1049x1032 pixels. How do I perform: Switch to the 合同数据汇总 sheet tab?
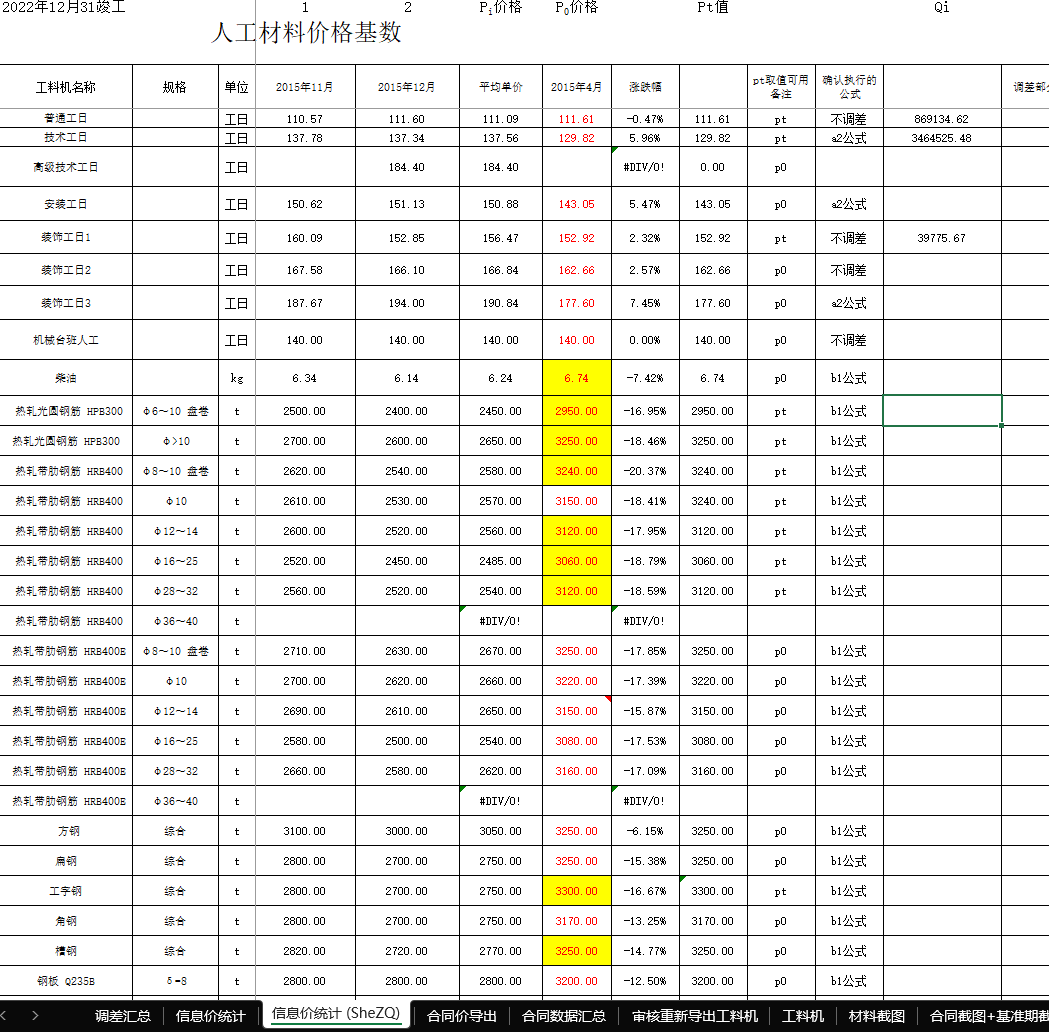564,1016
